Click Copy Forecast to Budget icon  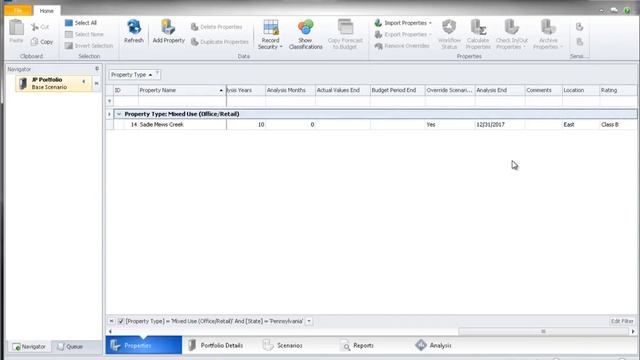coord(345,27)
